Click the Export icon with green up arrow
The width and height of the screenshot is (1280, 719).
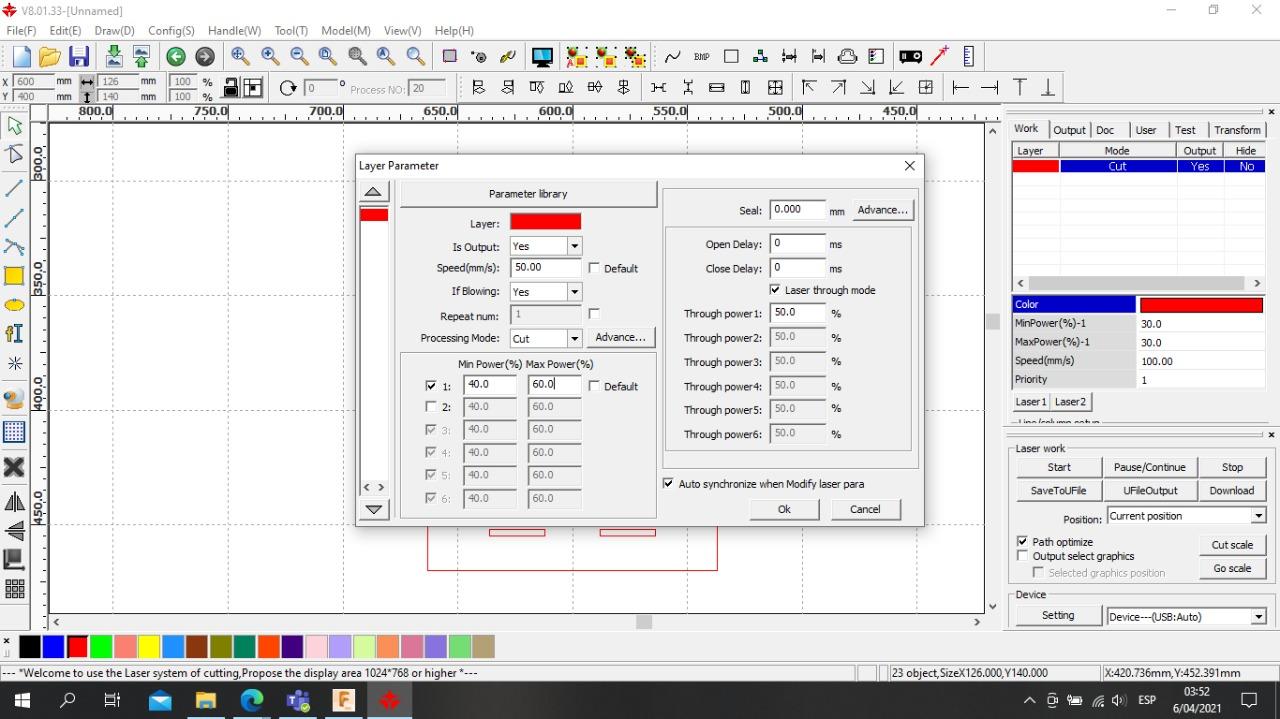click(x=141, y=57)
